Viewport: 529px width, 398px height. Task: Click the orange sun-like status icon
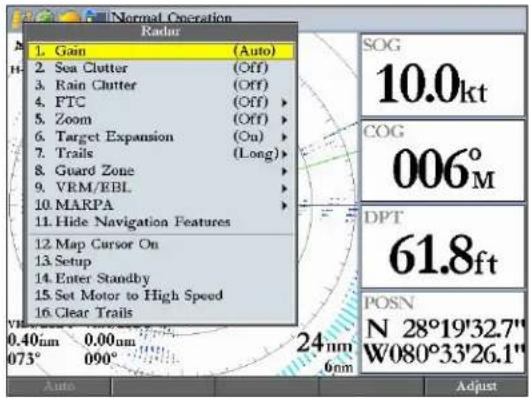point(68,17)
